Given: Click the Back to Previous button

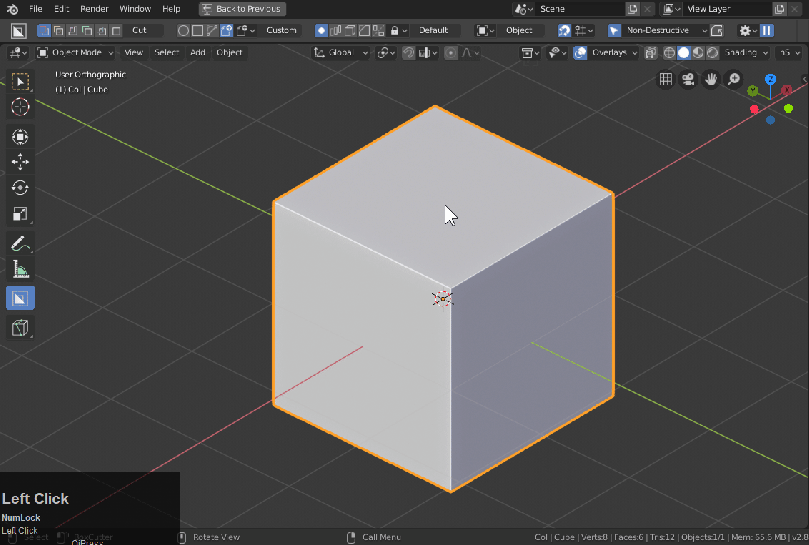Looking at the screenshot, I should coord(242,9).
